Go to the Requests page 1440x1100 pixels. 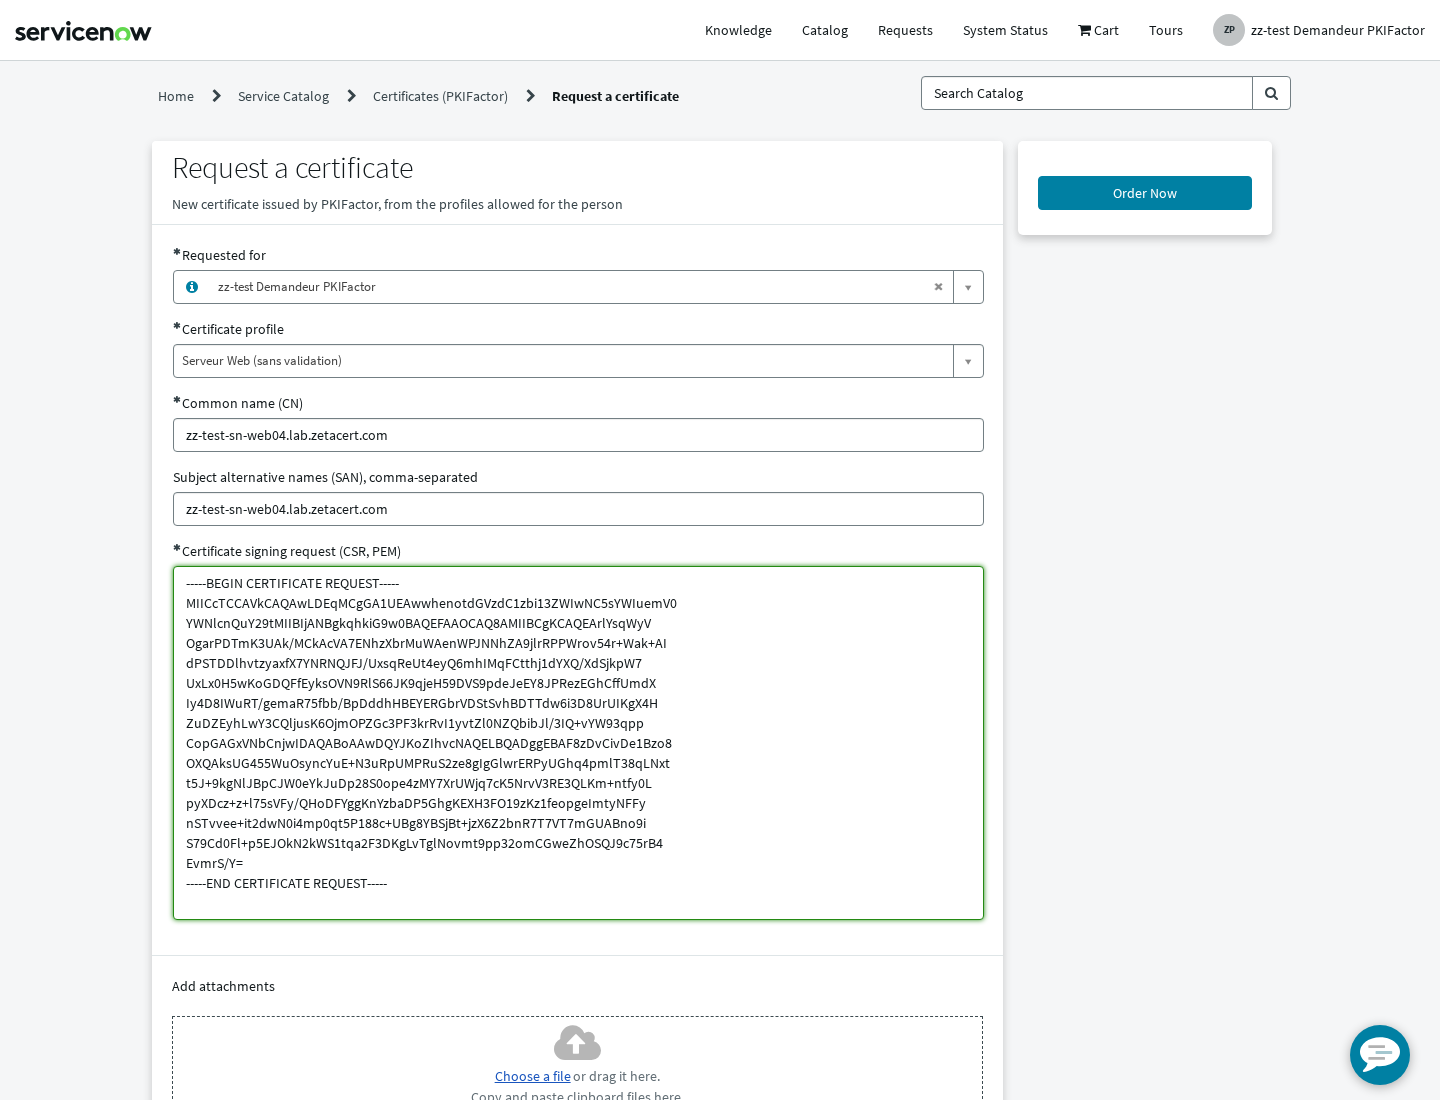[905, 30]
